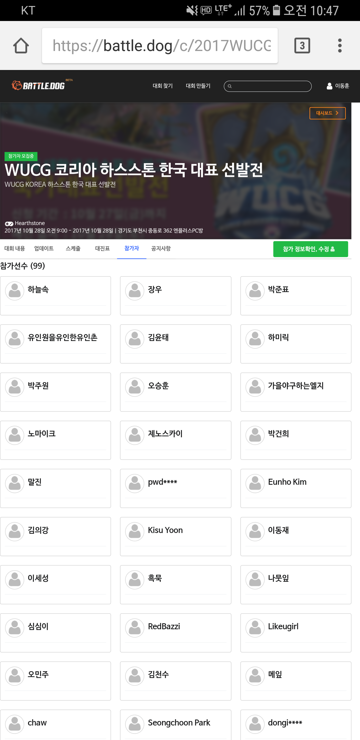Screen dimensions: 360x740
Task: Click the green 참가 정보확인, 수정 button
Action: coord(310,249)
